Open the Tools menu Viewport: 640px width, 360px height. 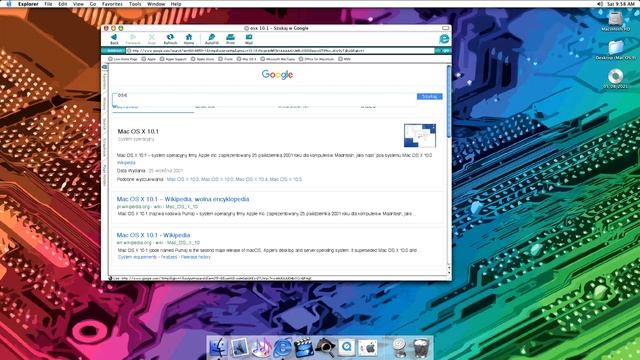point(135,4)
